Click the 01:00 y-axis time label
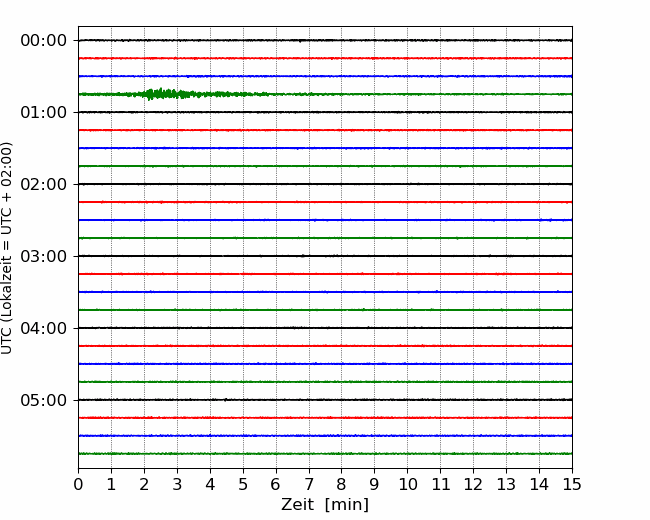Screen dimensions: 650x520 coord(44,112)
